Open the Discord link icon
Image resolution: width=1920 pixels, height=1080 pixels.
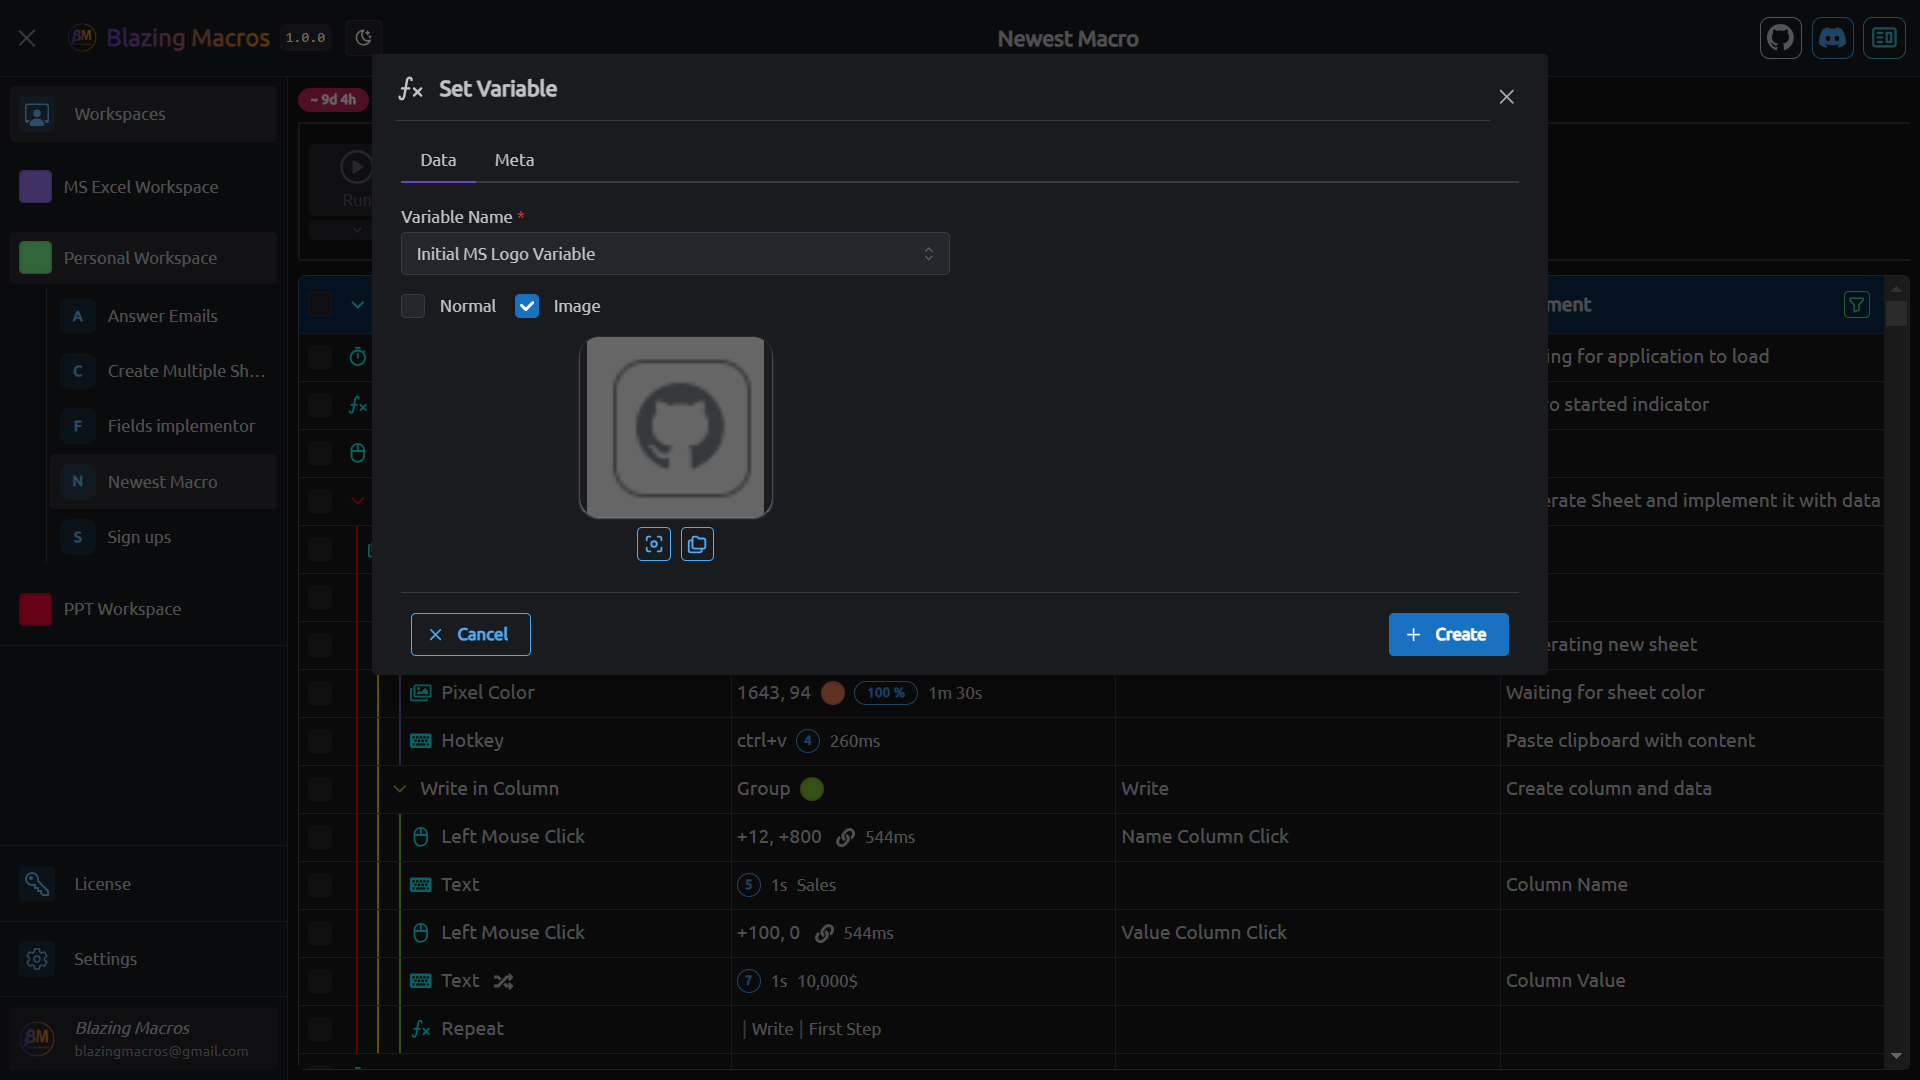(x=1832, y=38)
